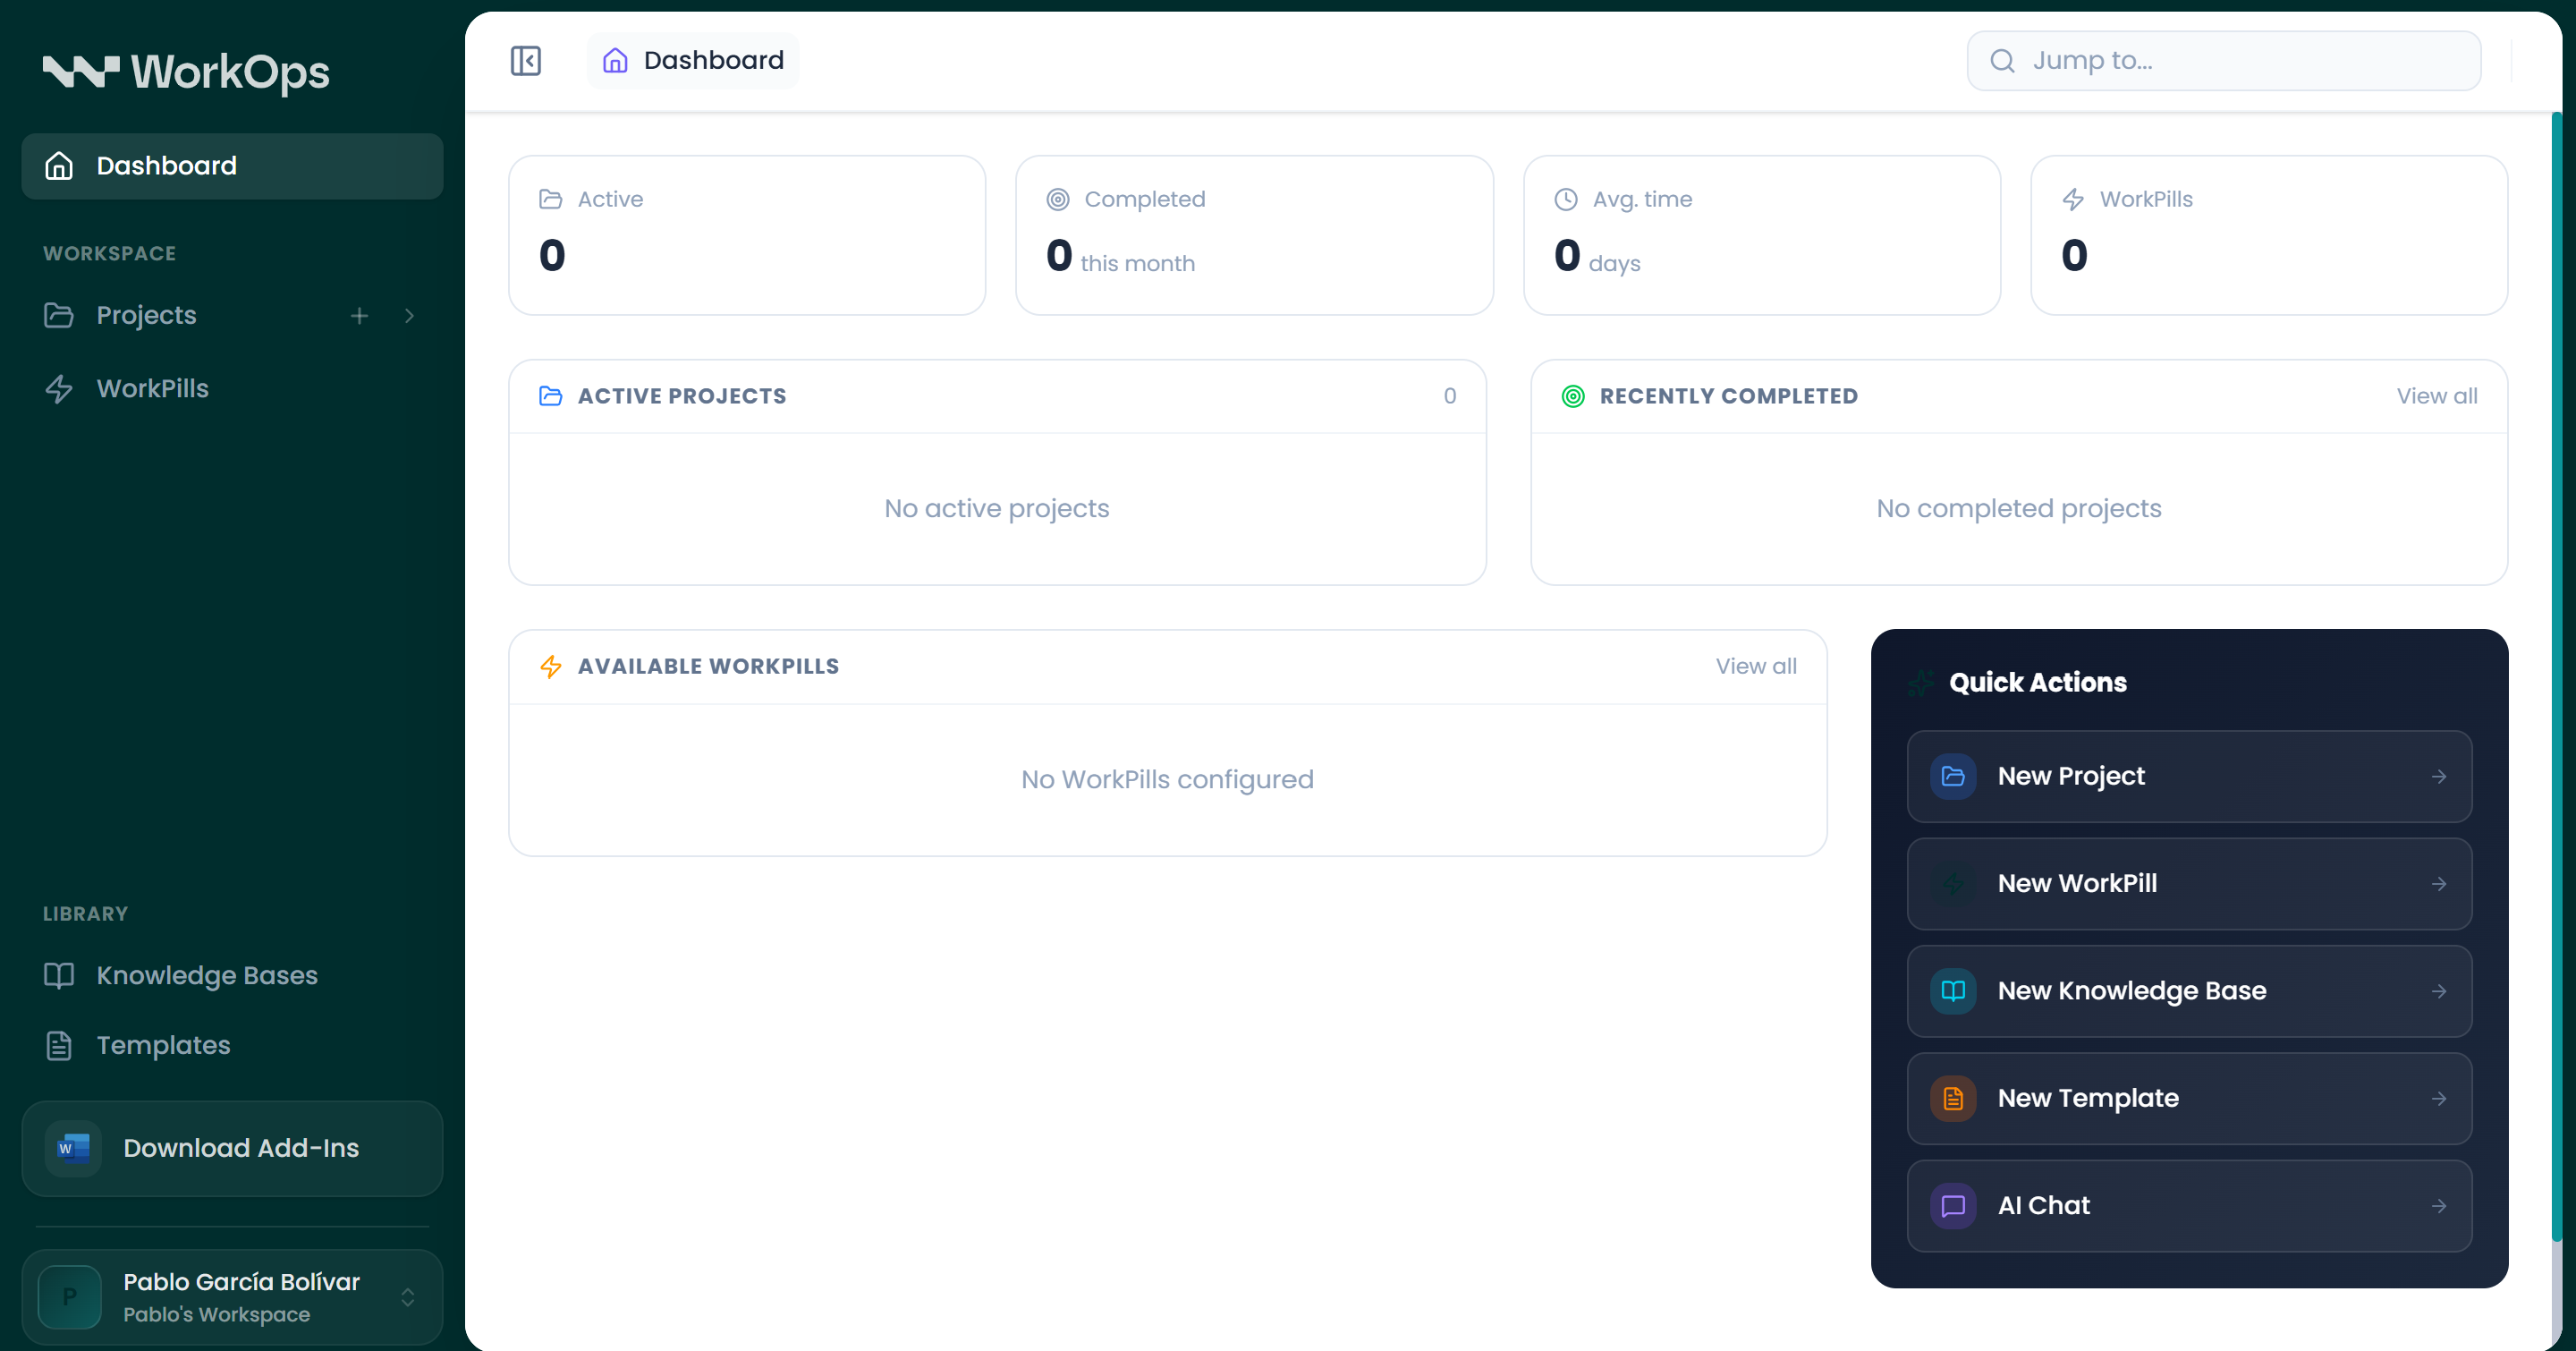
Task: Open Knowledge Bases in Library section
Action: point(206,975)
